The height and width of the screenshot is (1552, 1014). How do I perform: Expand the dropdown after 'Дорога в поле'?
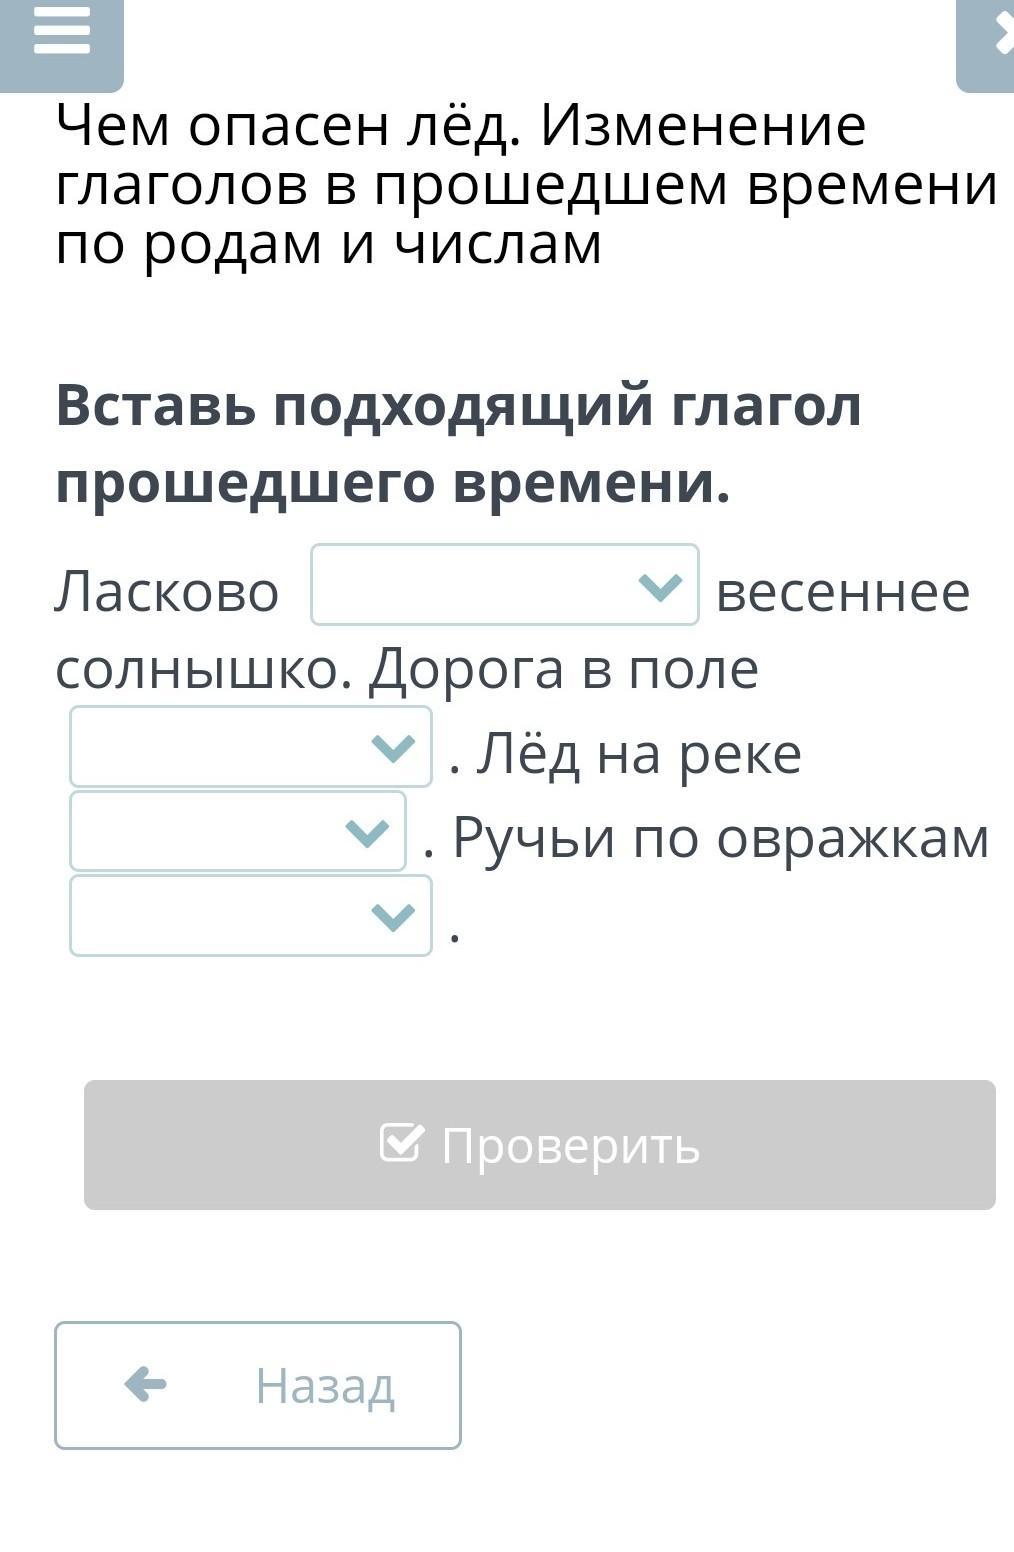[x=251, y=747]
